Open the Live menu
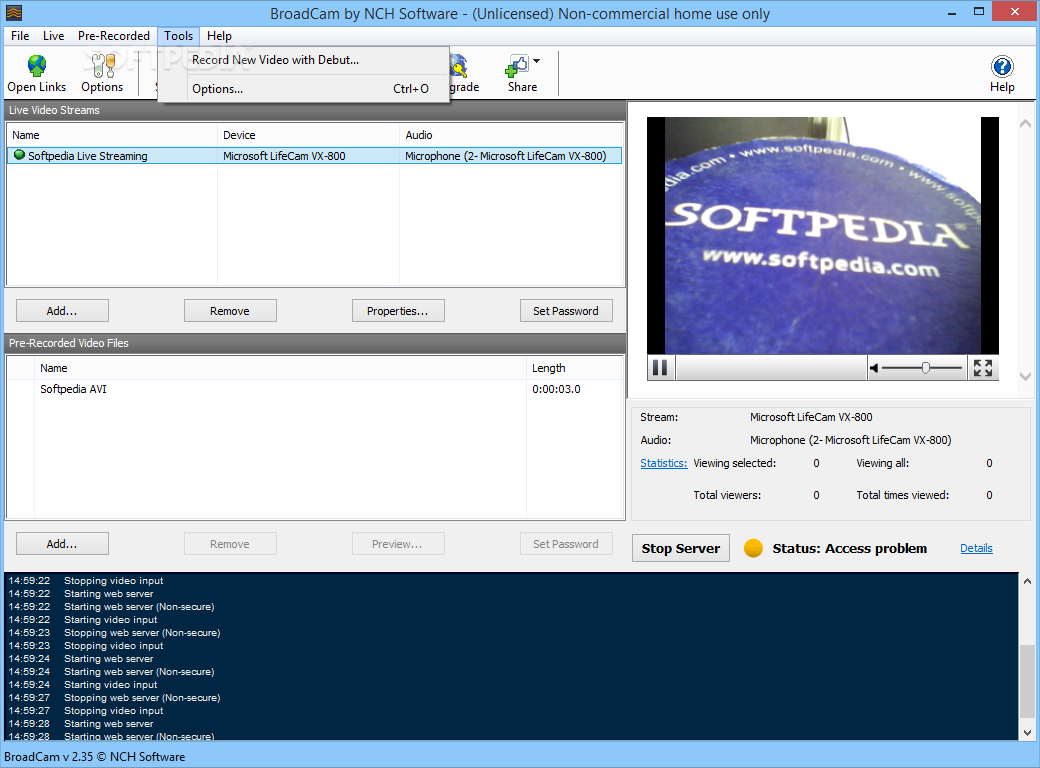This screenshot has height=768, width=1040. pyautogui.click(x=54, y=36)
